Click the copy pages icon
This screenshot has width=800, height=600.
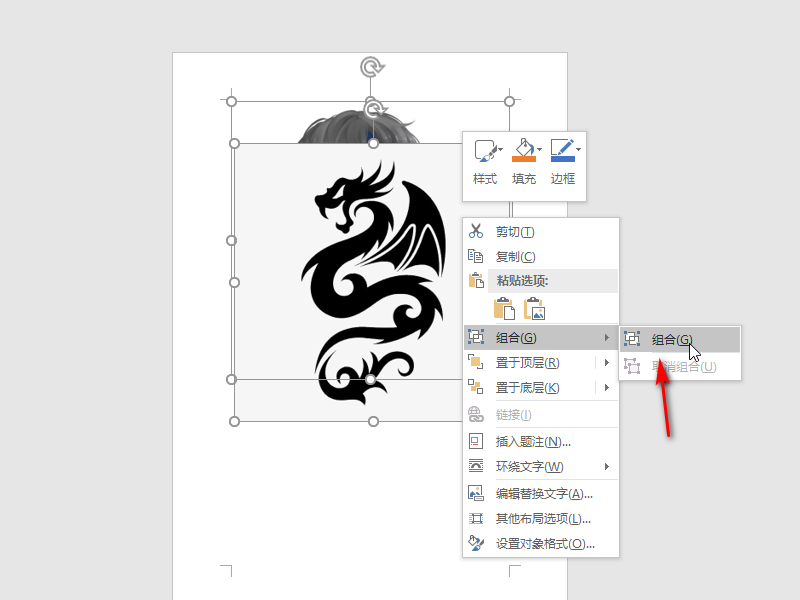pyautogui.click(x=476, y=256)
